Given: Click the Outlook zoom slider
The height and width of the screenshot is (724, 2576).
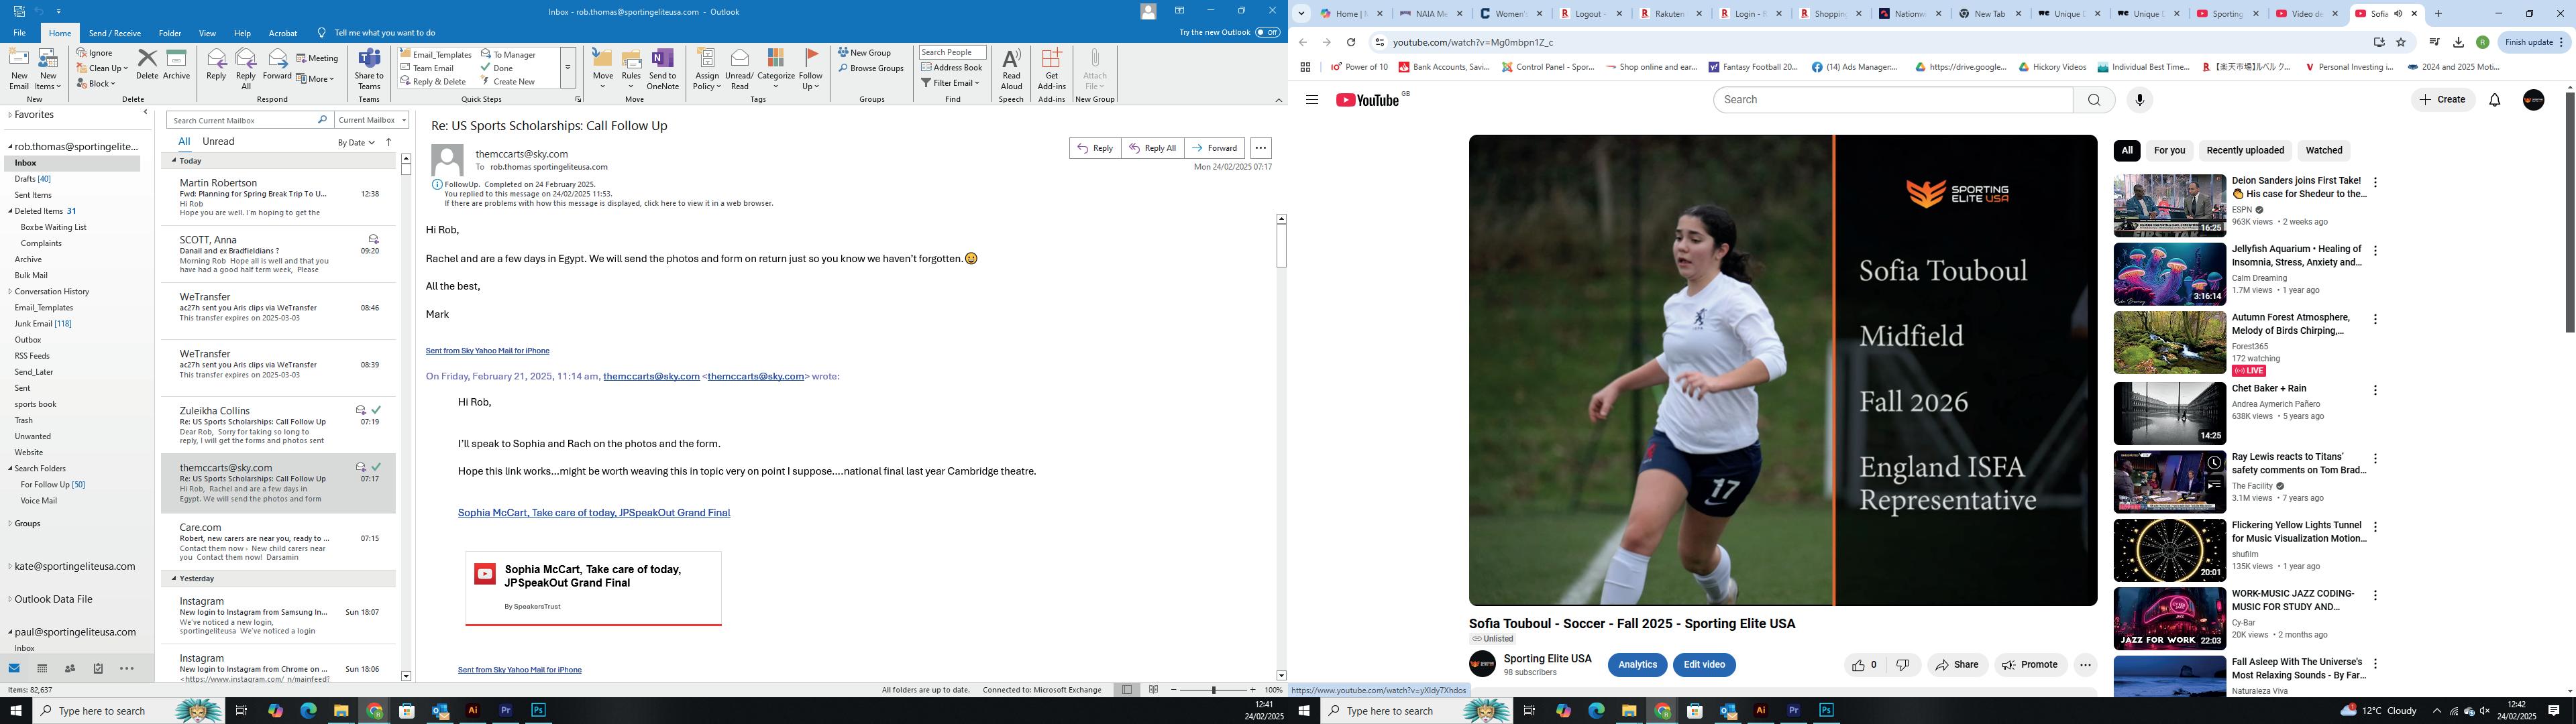Looking at the screenshot, I should coord(1214,690).
